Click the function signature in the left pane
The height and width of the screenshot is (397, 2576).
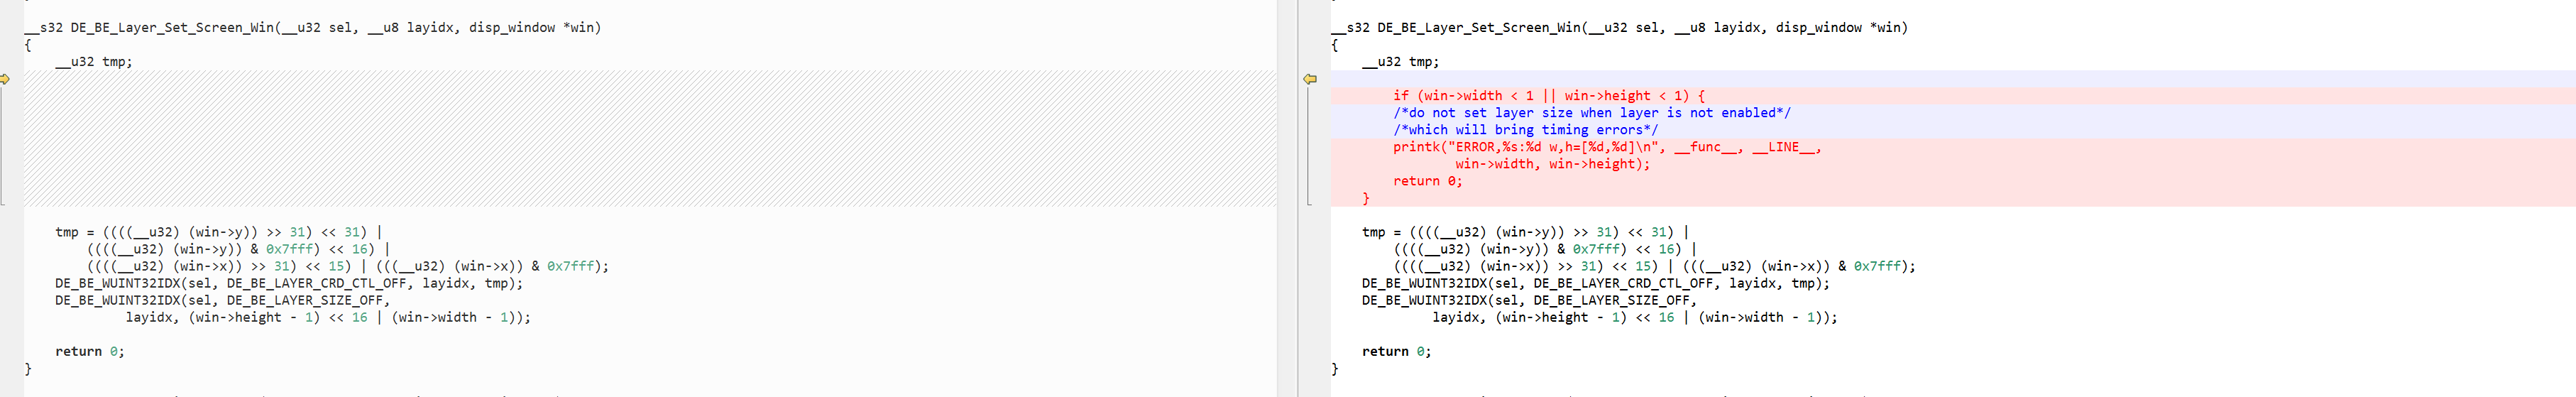313,28
